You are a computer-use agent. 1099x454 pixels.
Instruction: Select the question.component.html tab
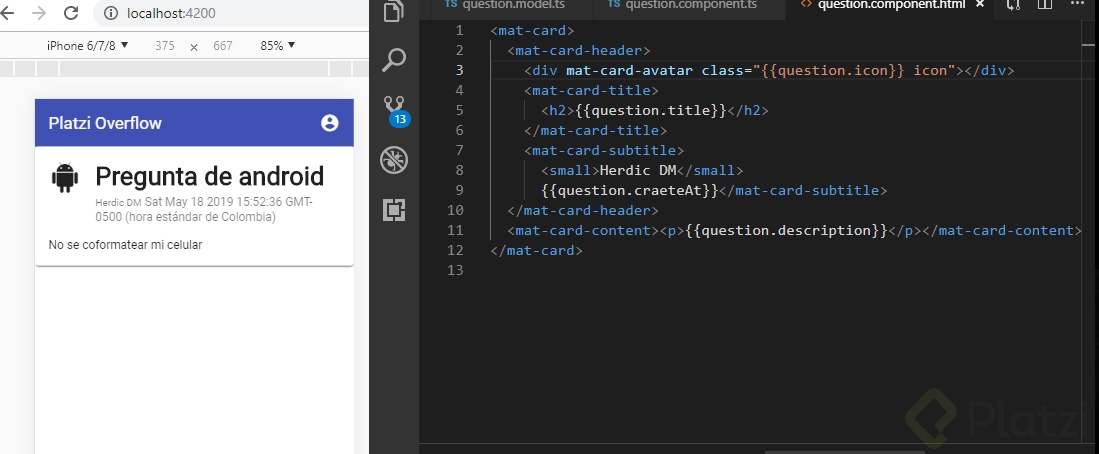click(x=890, y=5)
